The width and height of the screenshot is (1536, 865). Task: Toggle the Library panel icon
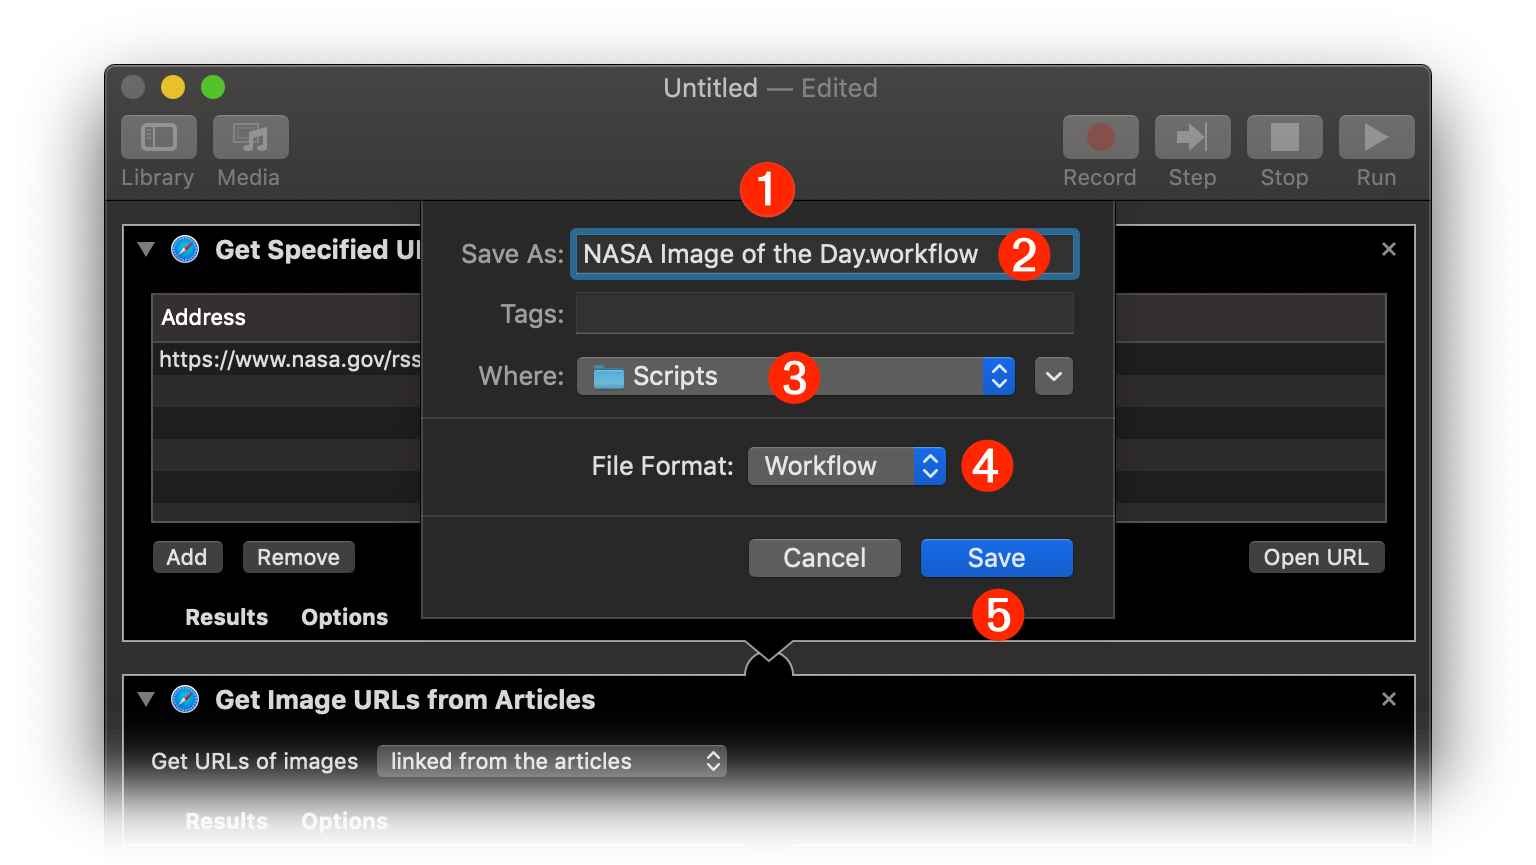click(158, 137)
